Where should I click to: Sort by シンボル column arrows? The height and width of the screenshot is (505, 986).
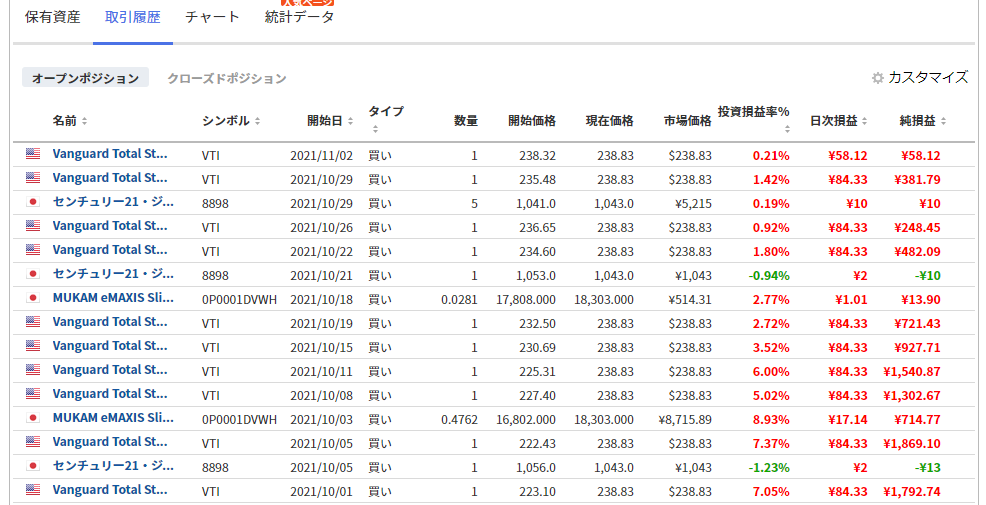(257, 121)
